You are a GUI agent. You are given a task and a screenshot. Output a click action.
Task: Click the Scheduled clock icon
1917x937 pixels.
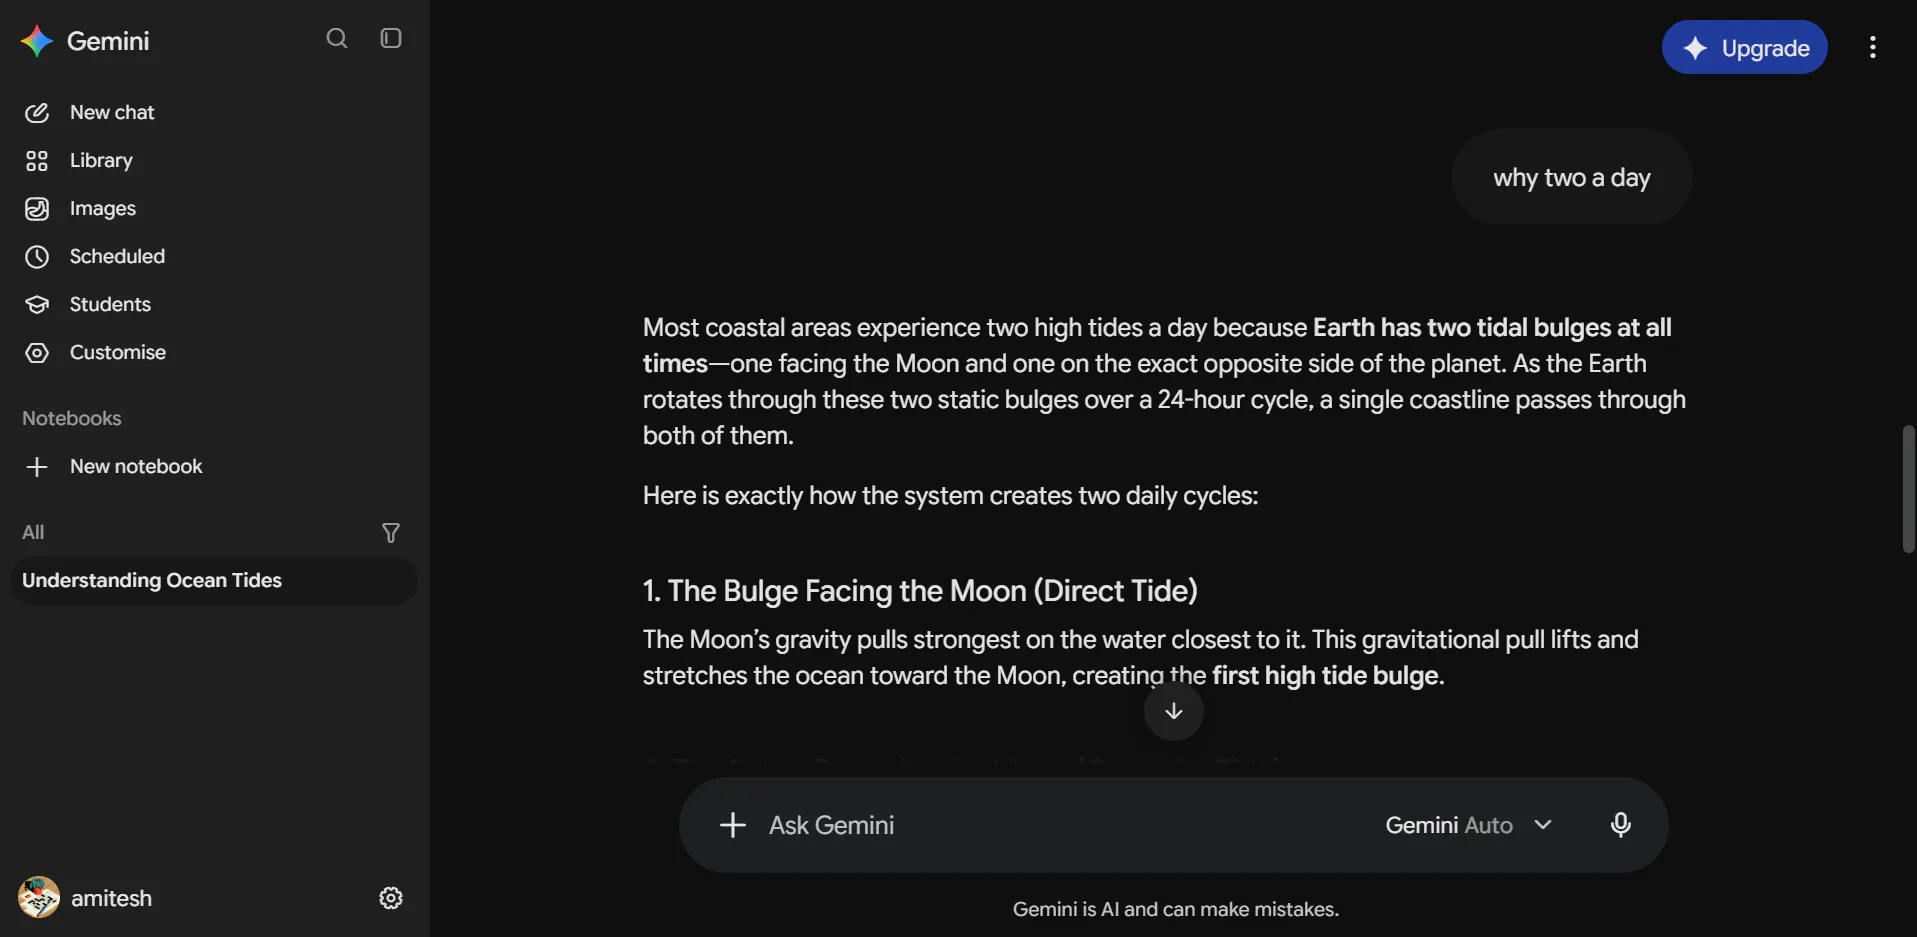pyautogui.click(x=37, y=257)
